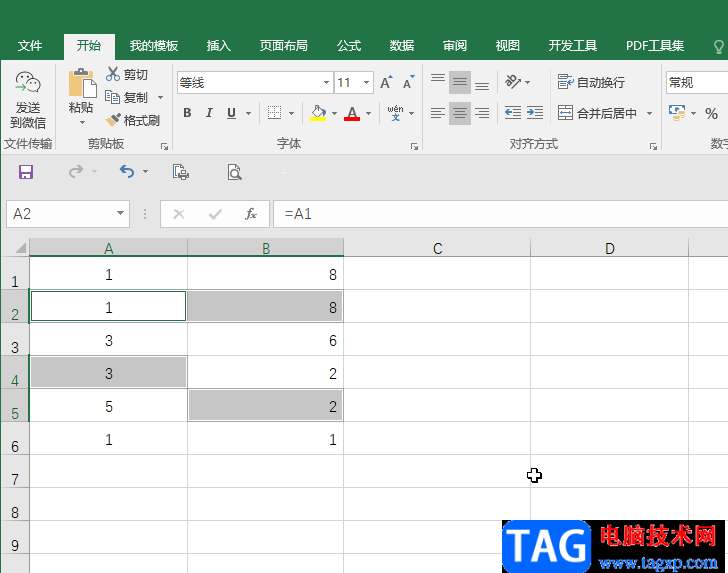This screenshot has width=728, height=573.
Task: Select column header C
Action: [437, 248]
